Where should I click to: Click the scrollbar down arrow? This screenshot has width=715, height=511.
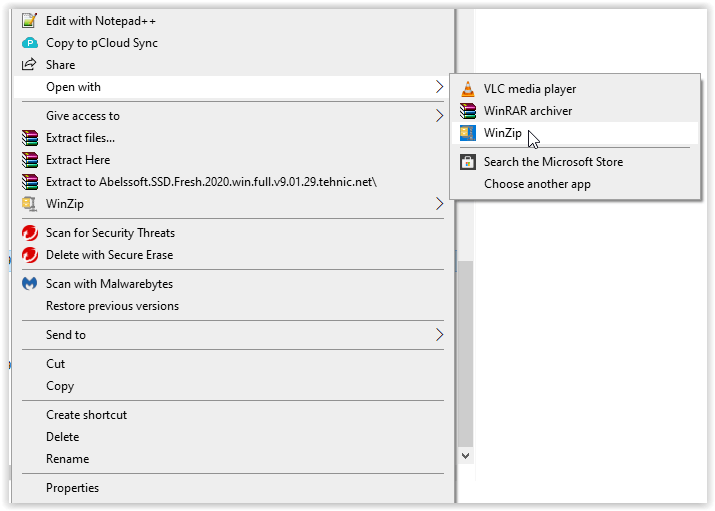pos(466,455)
